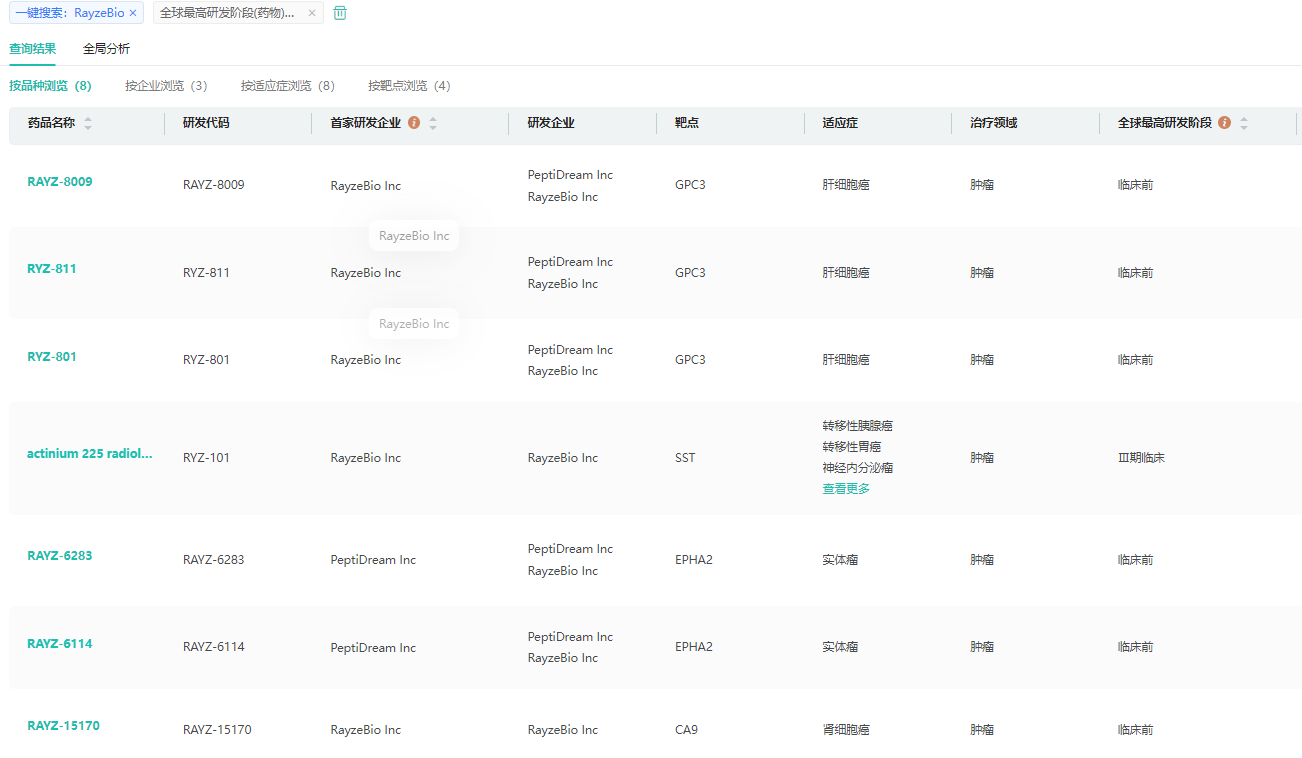This screenshot has height=758, width=1302.
Task: Click info icon beside 全球最高研发阶段 header
Action: (1224, 123)
